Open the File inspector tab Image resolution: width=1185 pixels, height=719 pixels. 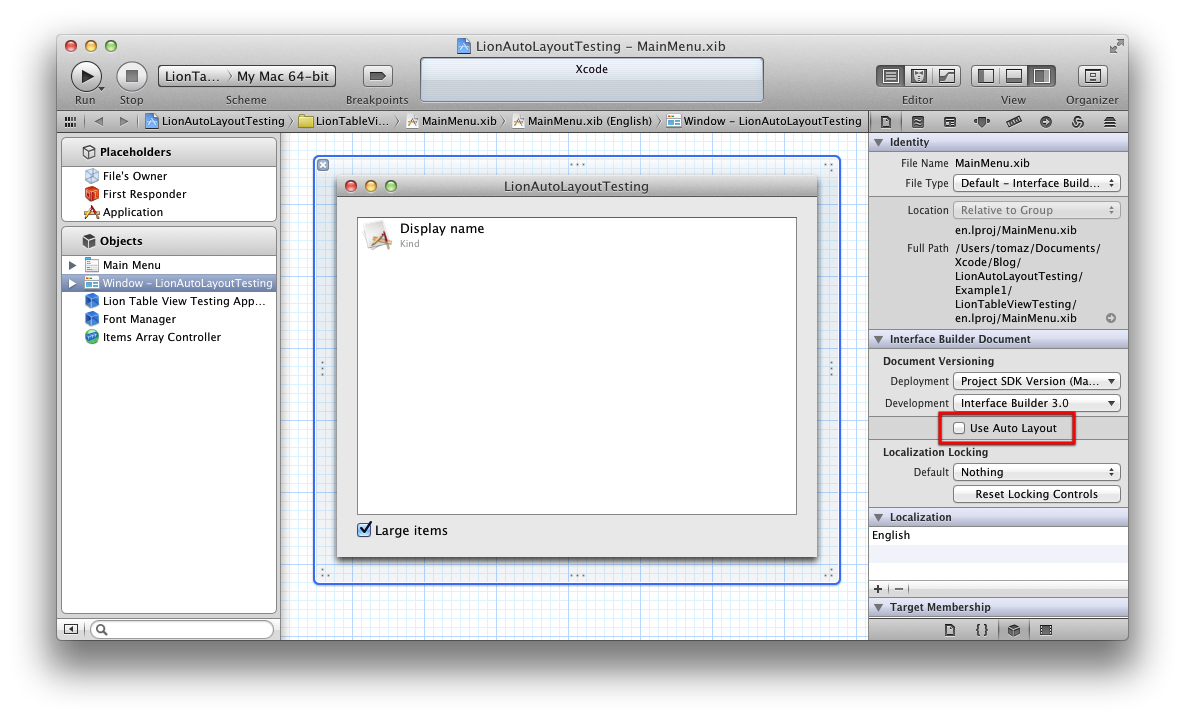click(886, 122)
